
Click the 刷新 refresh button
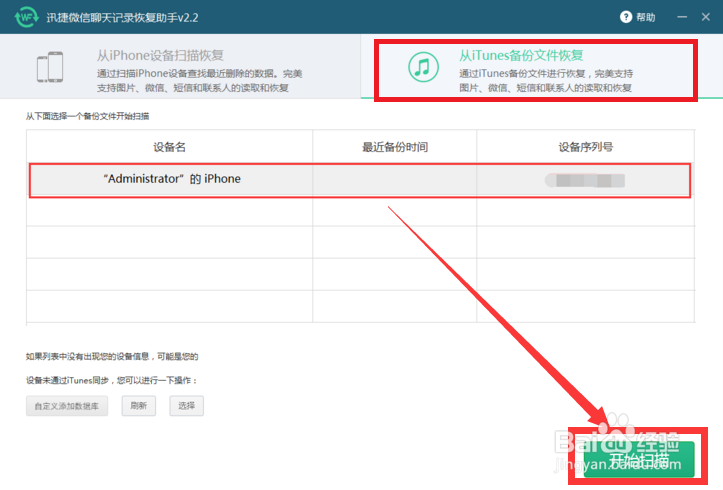(x=138, y=406)
